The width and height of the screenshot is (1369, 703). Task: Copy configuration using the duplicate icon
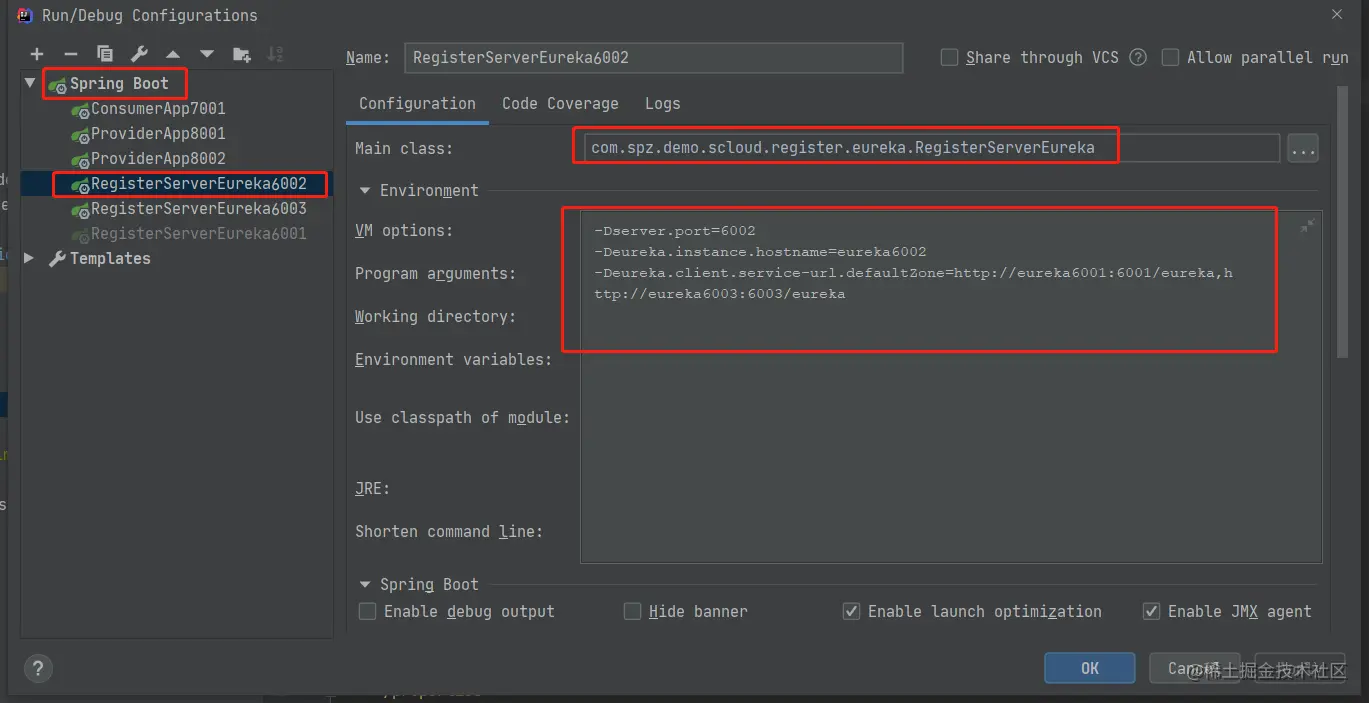pos(105,54)
